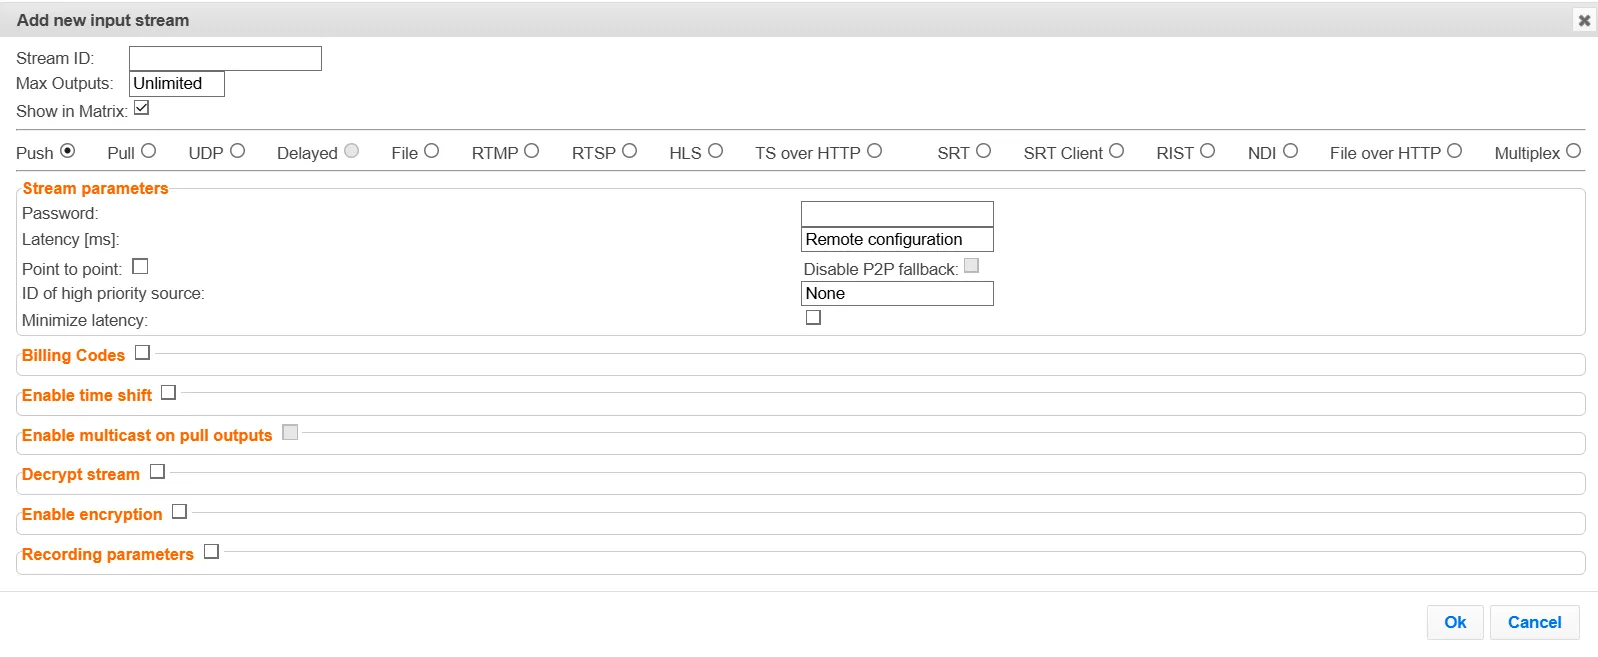Choose the UDP input type
The width and height of the screenshot is (1598, 657).
coord(238,151)
